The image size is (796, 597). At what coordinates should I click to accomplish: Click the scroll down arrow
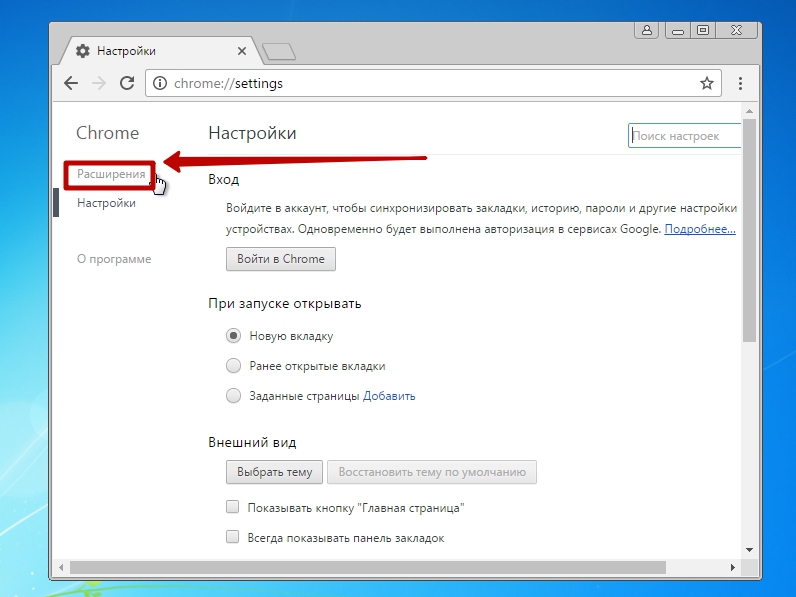[749, 550]
